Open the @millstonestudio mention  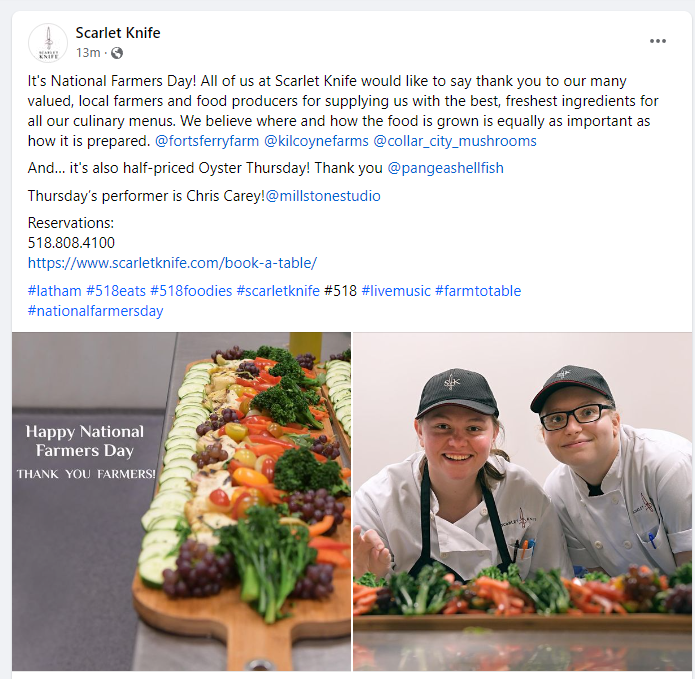tap(323, 196)
